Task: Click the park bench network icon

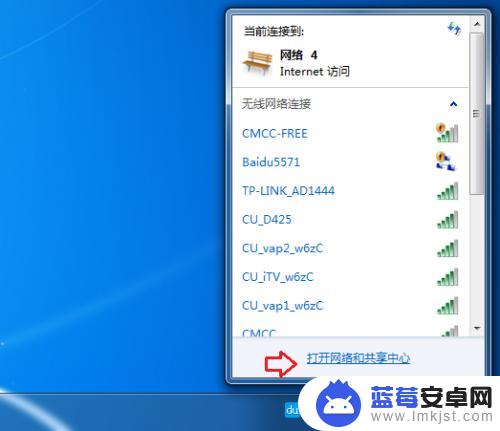Action: click(257, 63)
